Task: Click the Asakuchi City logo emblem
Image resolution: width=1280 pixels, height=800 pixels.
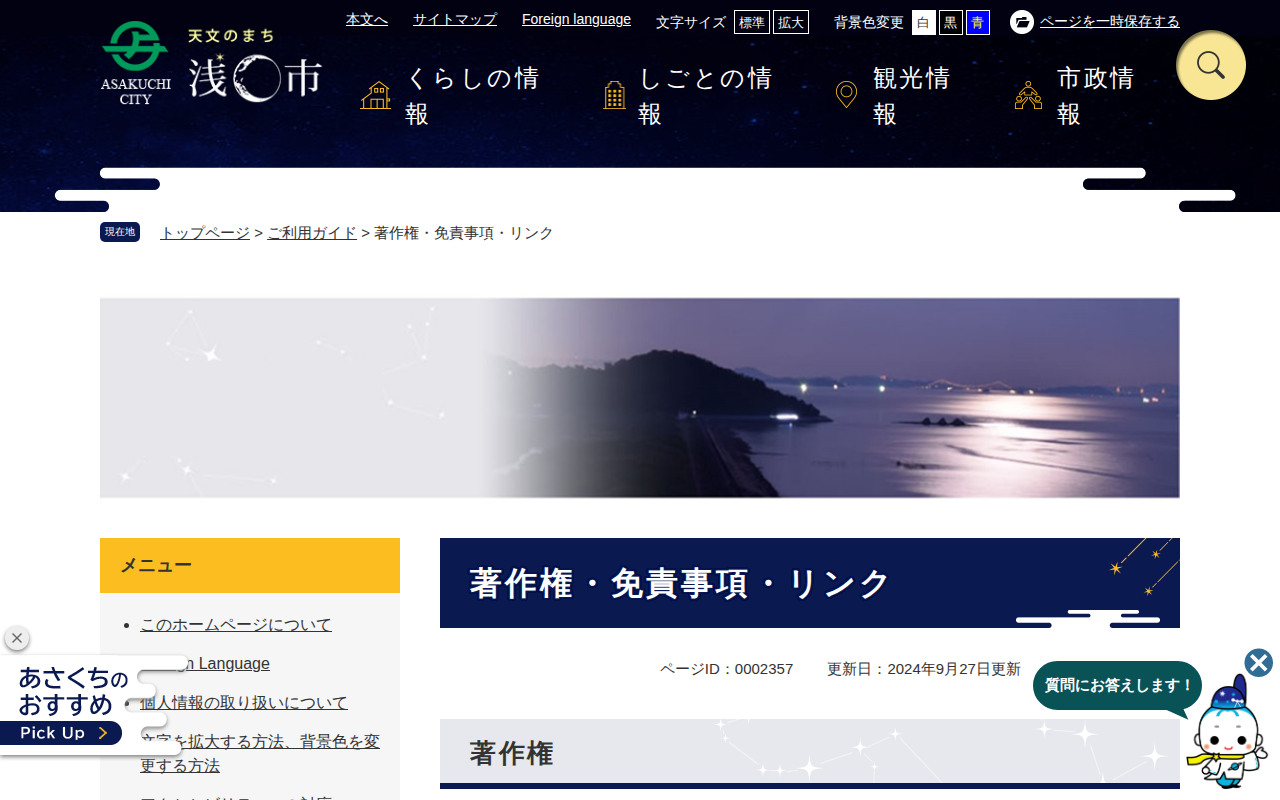Action: click(x=136, y=63)
